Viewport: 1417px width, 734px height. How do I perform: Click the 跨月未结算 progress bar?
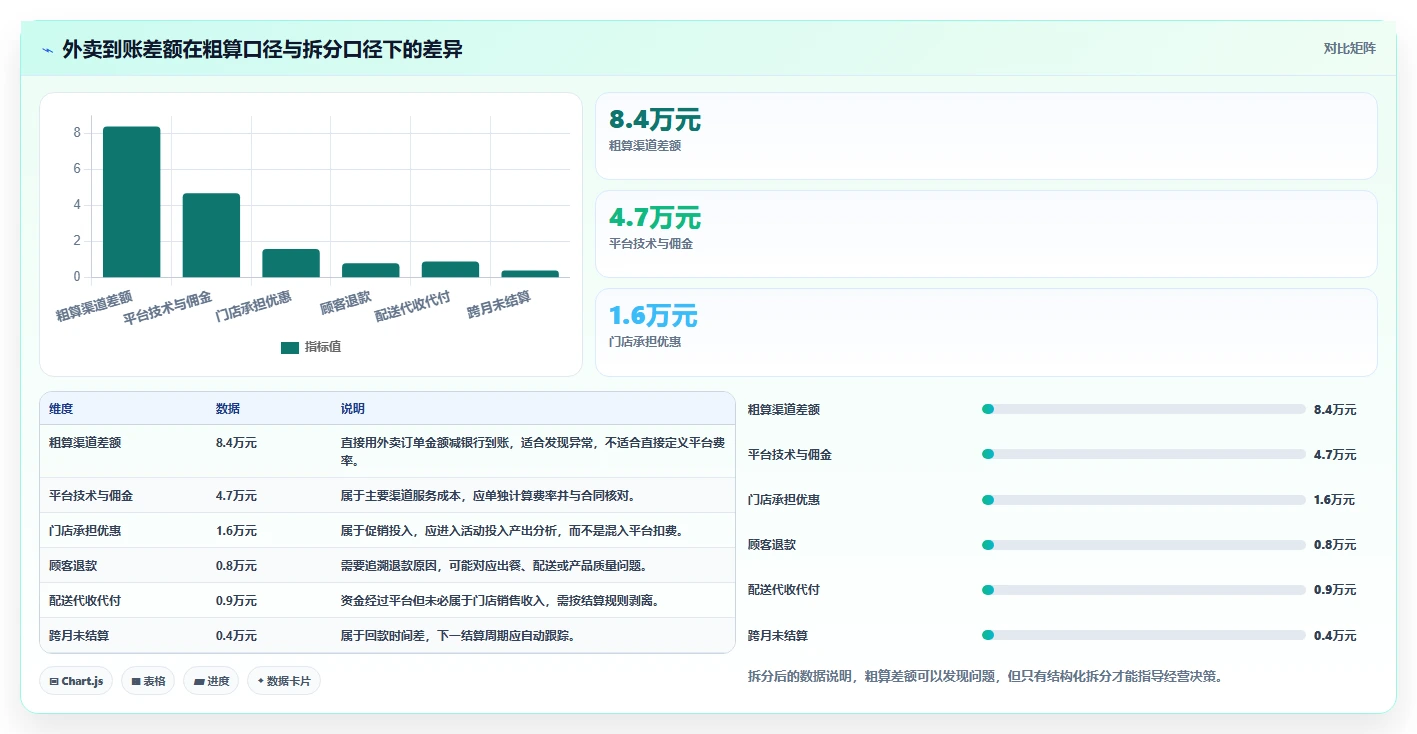(1144, 635)
